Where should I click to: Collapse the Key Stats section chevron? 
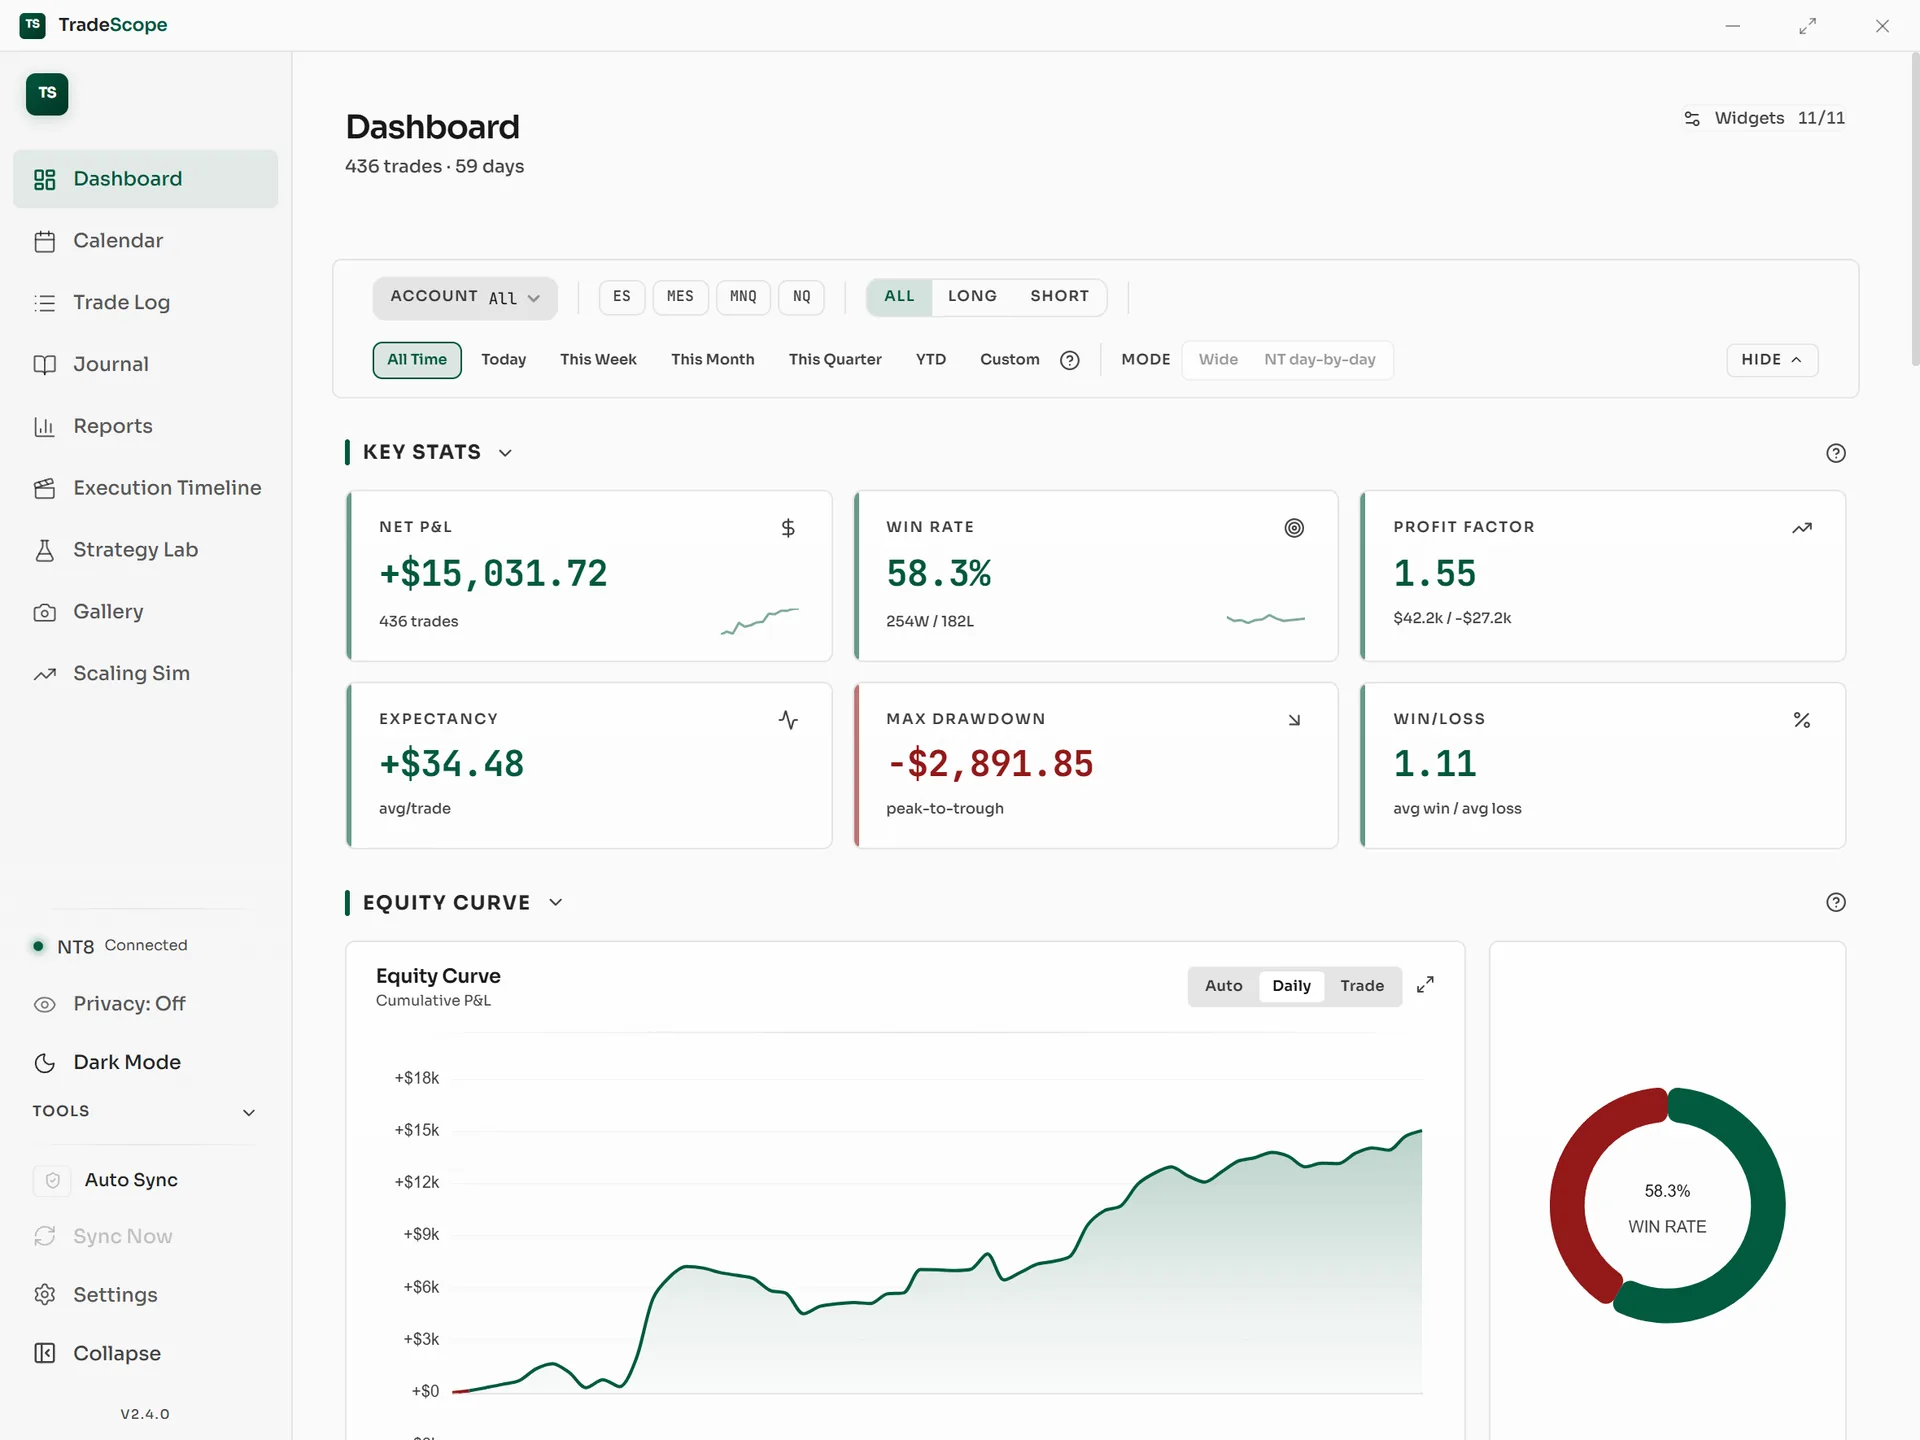(x=505, y=453)
